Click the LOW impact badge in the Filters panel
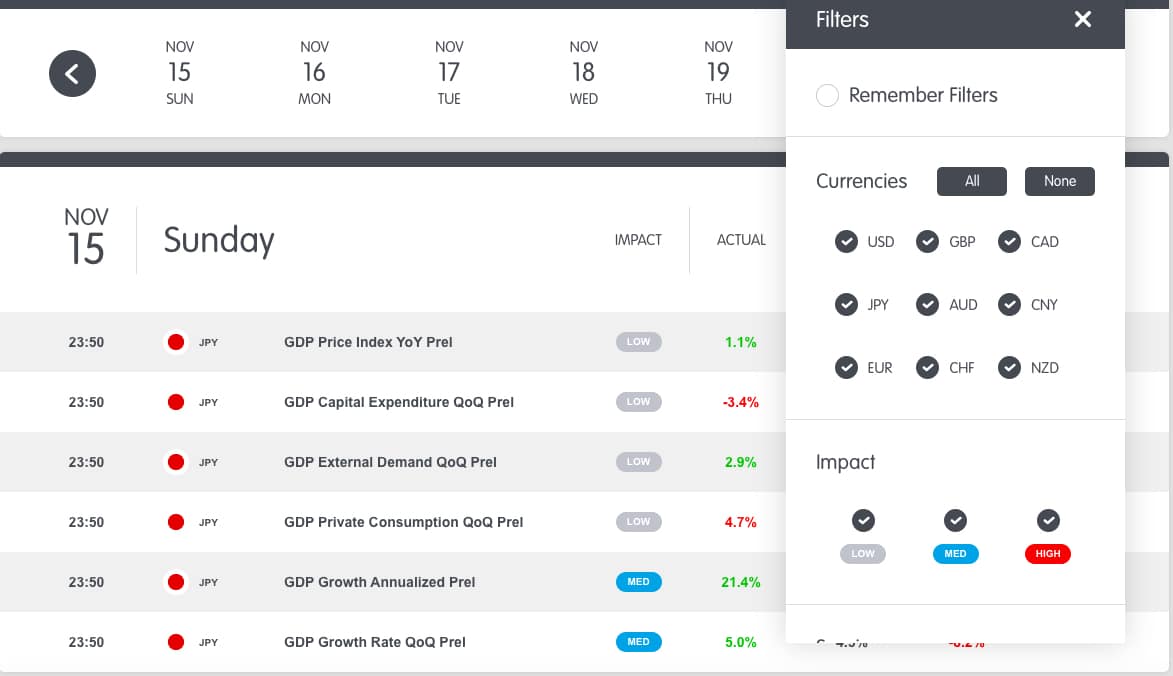This screenshot has width=1173, height=676. (863, 554)
